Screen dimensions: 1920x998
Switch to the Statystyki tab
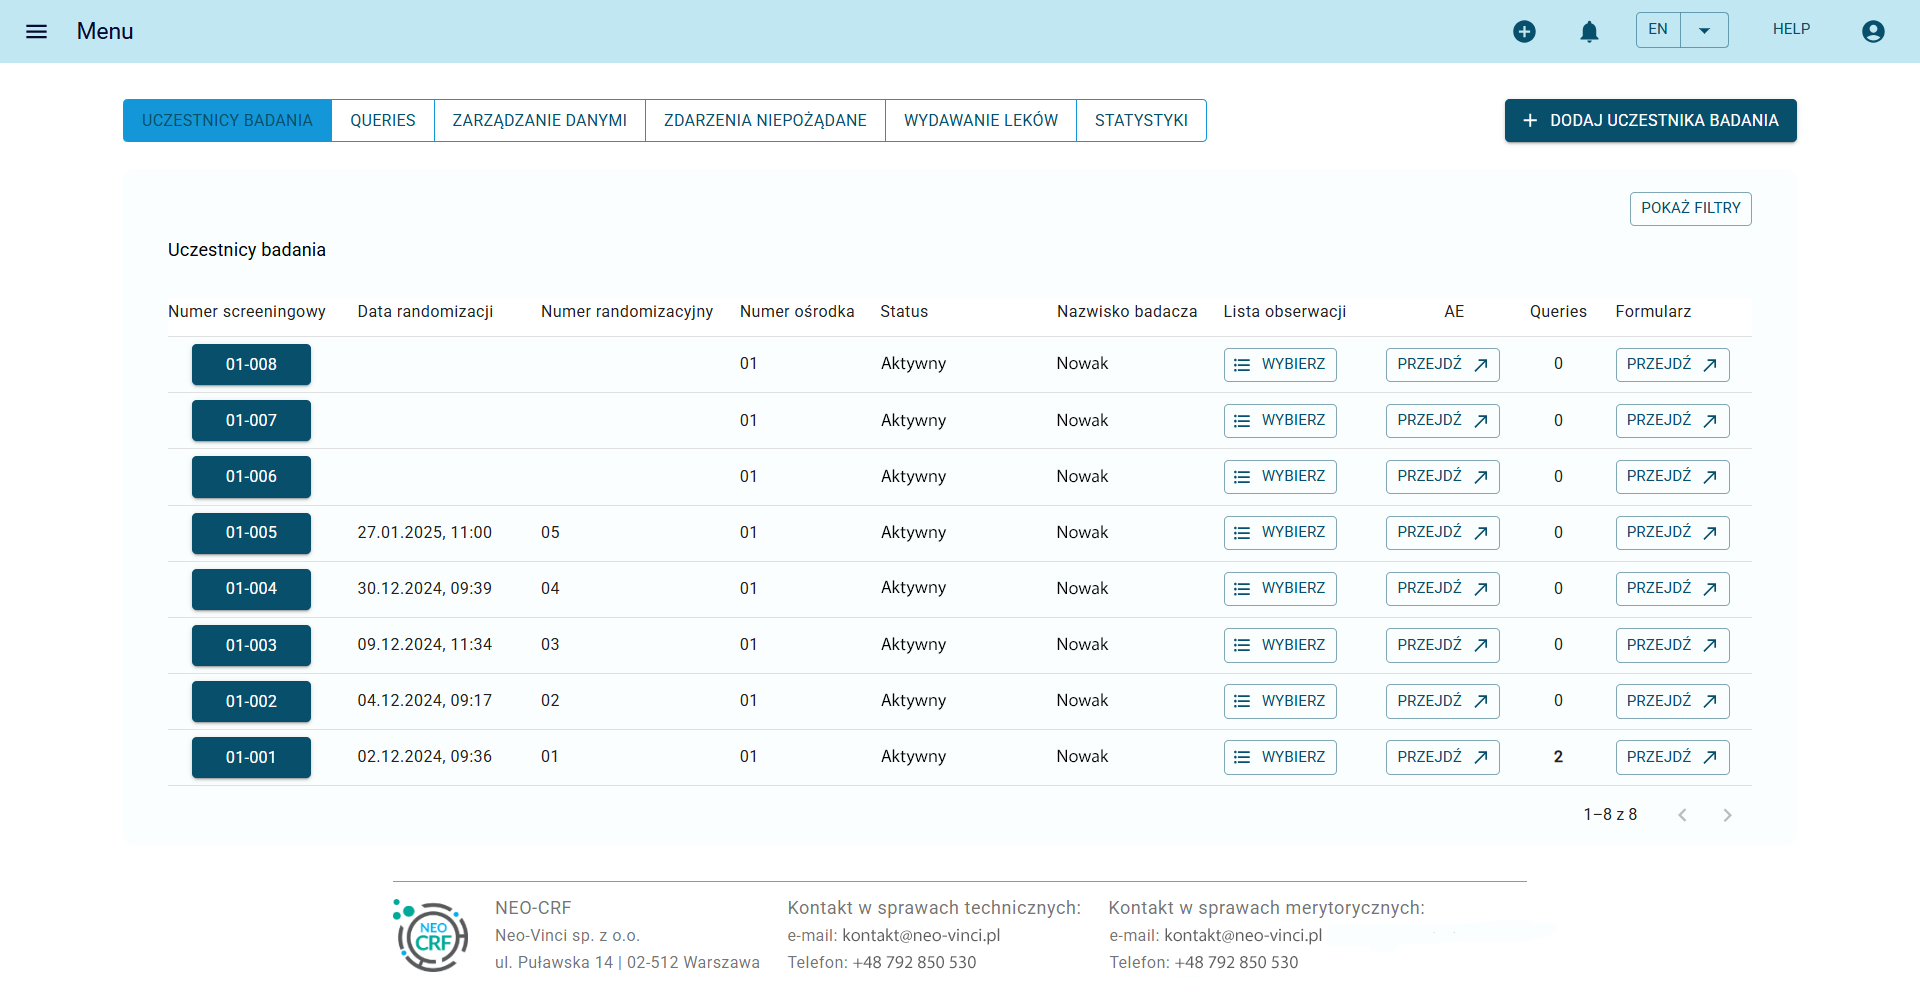click(x=1141, y=120)
